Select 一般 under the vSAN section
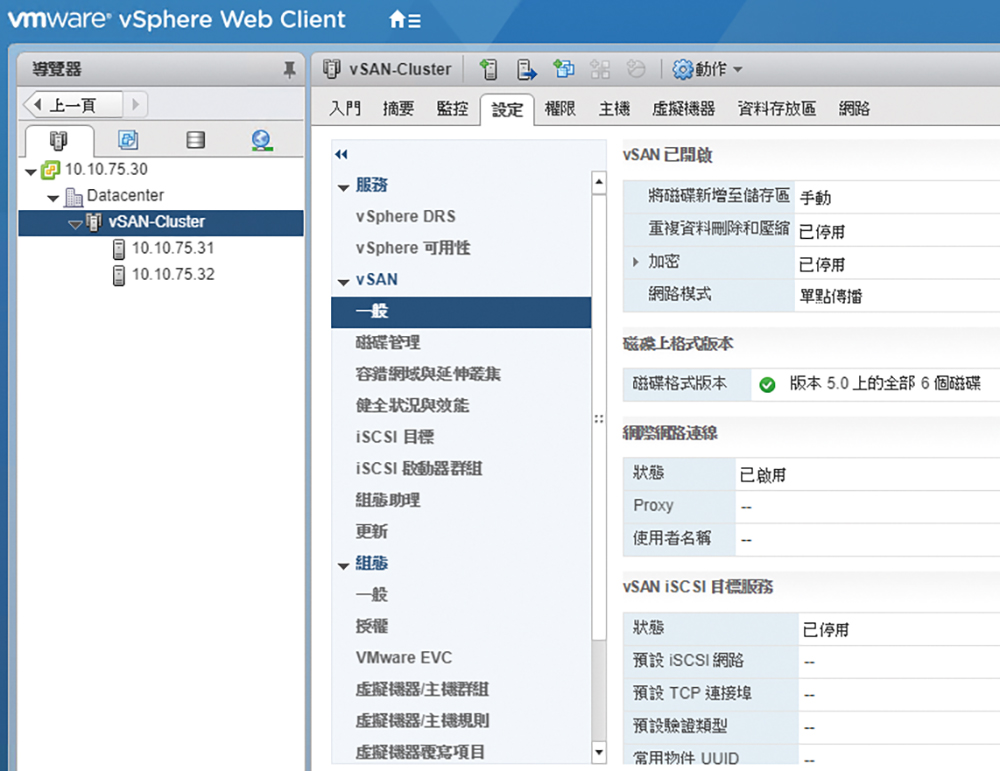The image size is (1000, 771). 461,312
